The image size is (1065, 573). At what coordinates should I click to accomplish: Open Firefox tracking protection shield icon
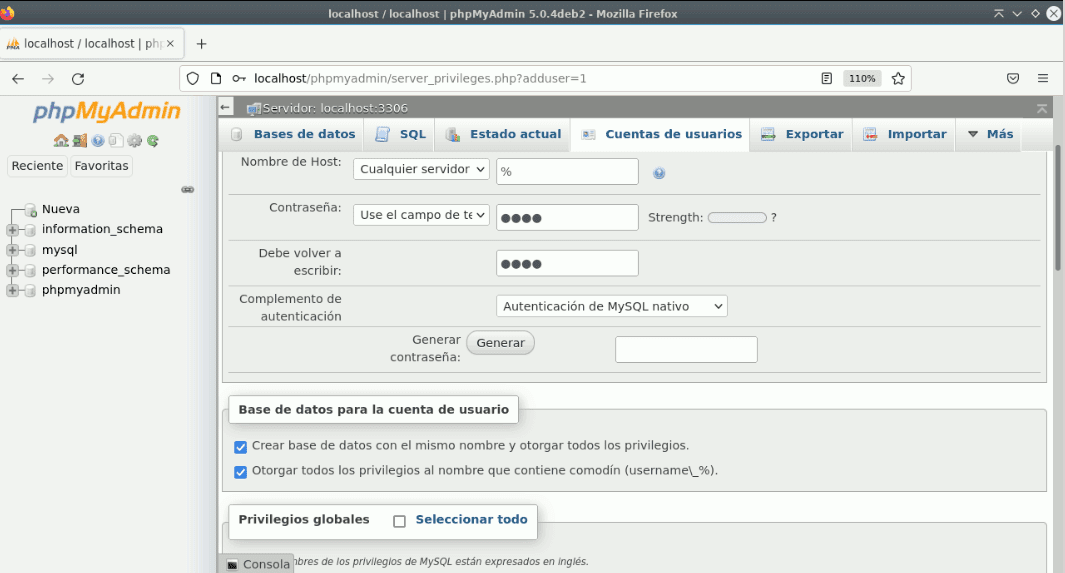click(x=193, y=79)
